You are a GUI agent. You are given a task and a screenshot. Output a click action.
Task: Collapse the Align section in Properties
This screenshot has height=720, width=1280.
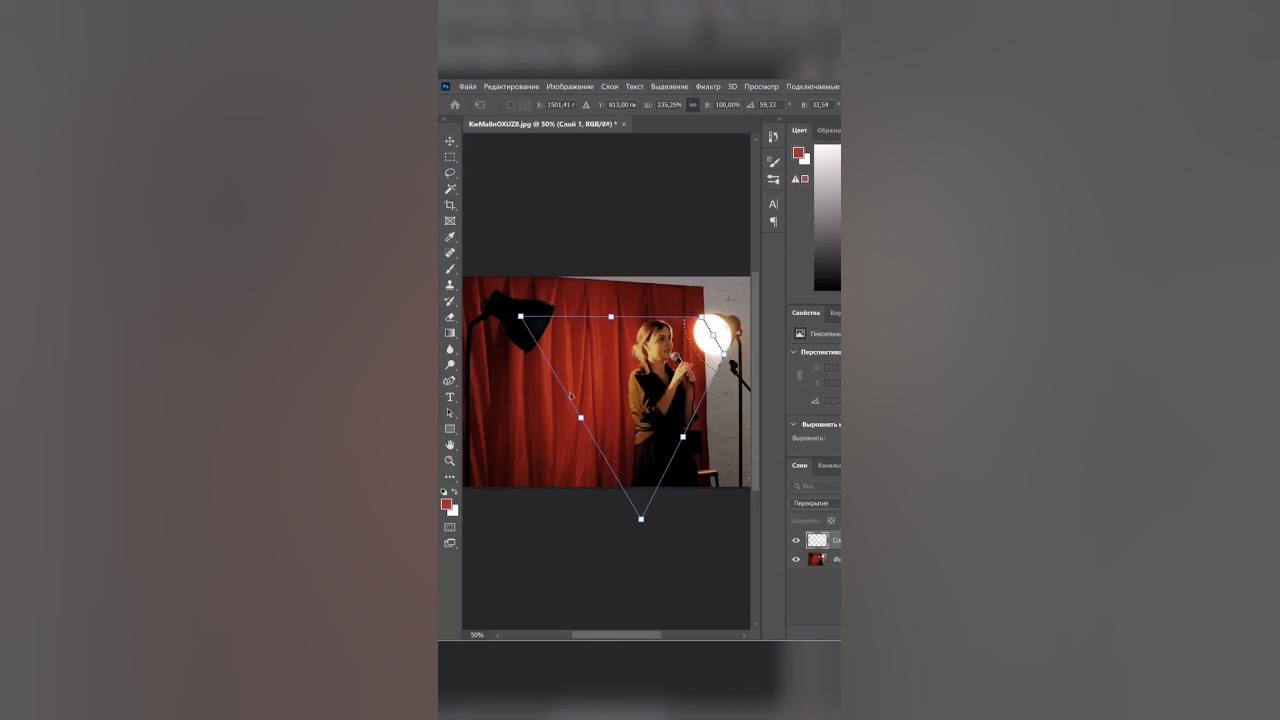tap(794, 424)
